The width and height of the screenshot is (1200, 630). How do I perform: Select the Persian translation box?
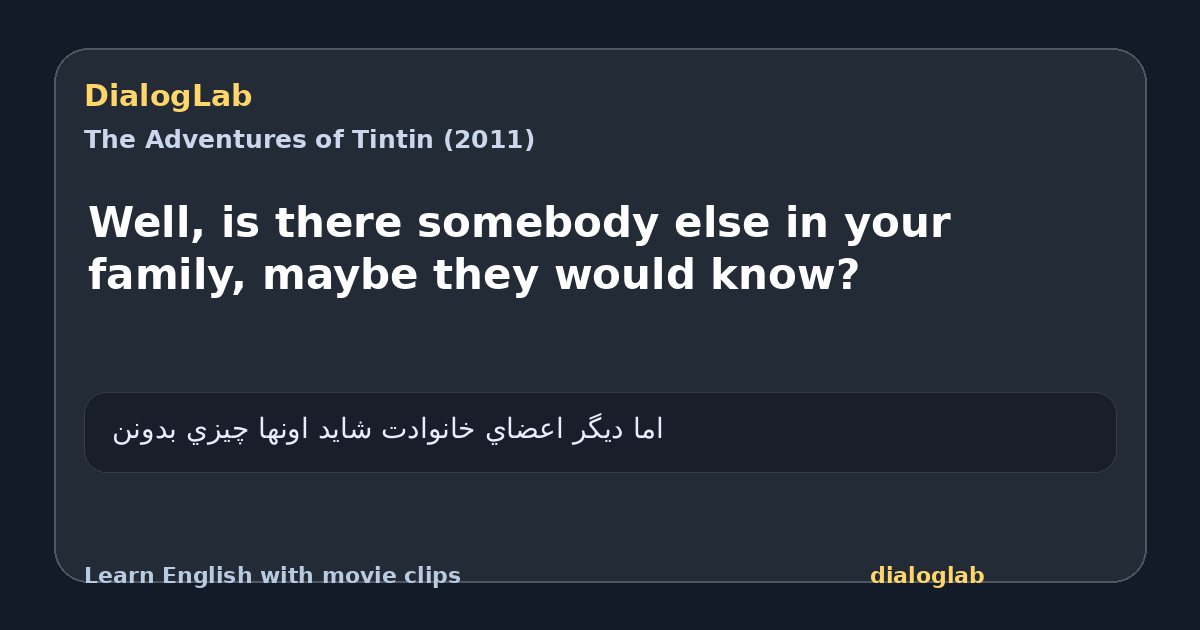[x=600, y=432]
